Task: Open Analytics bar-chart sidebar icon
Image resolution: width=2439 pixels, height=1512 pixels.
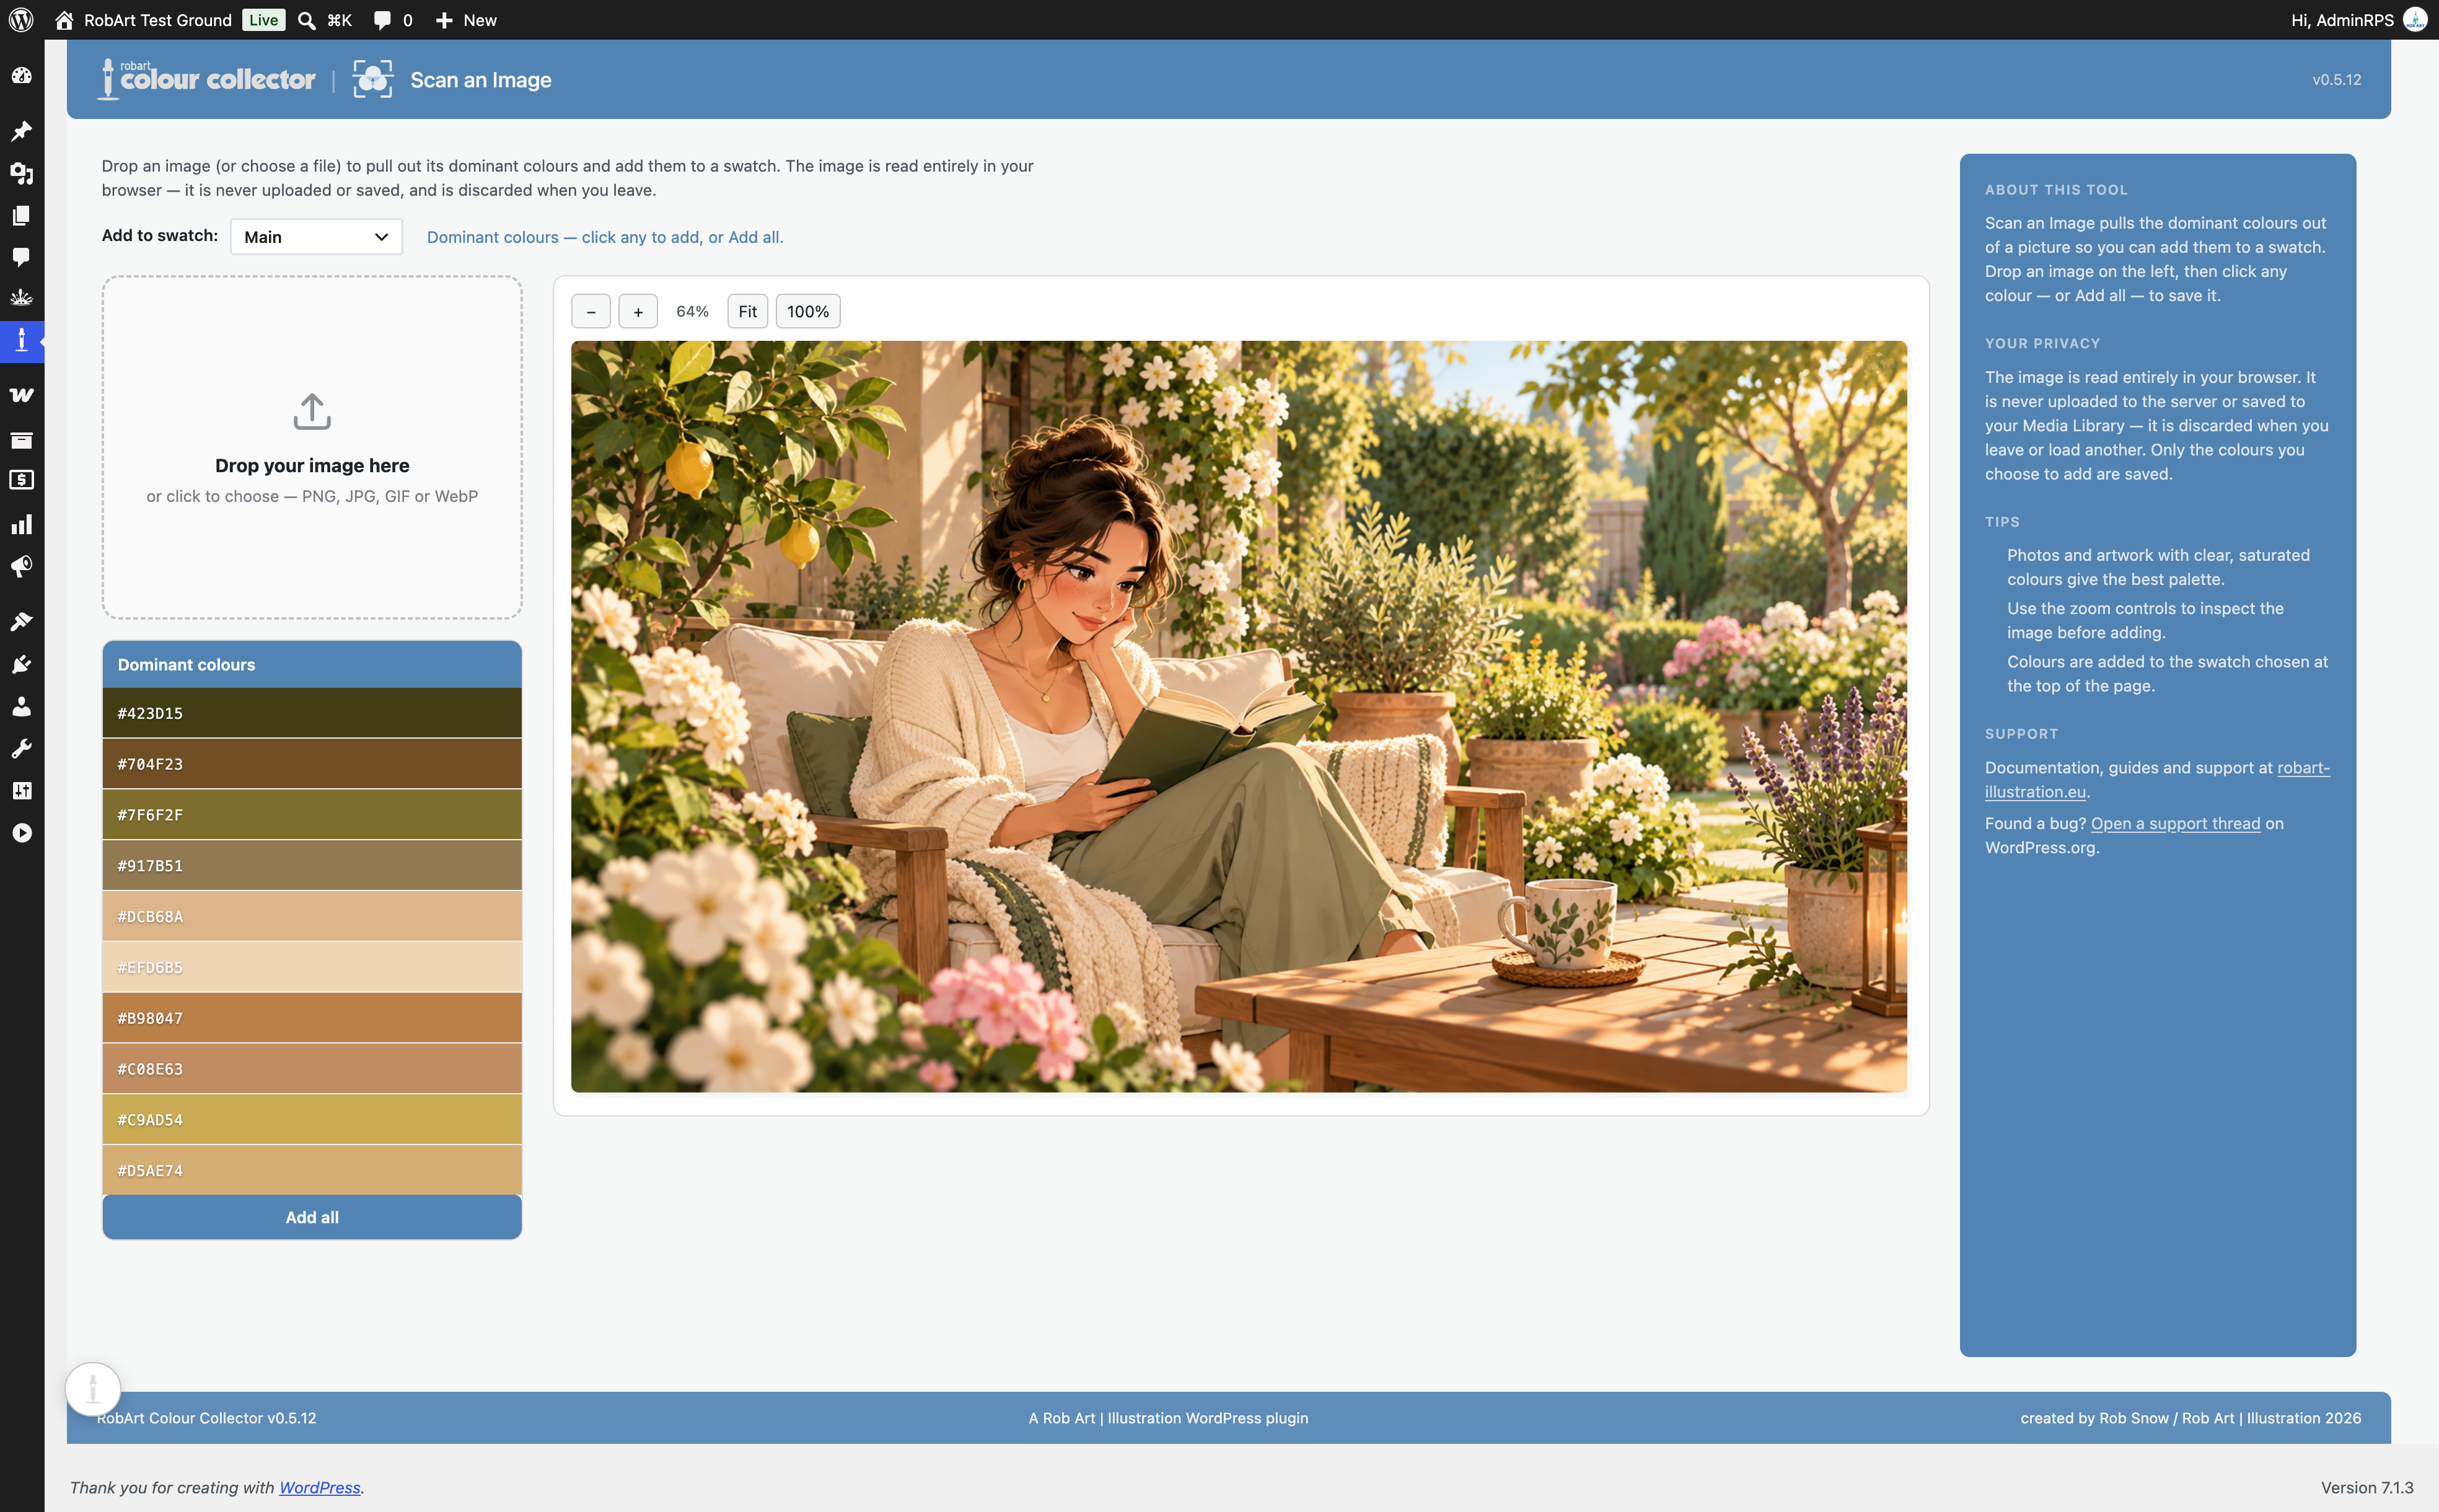Action: pos(21,524)
